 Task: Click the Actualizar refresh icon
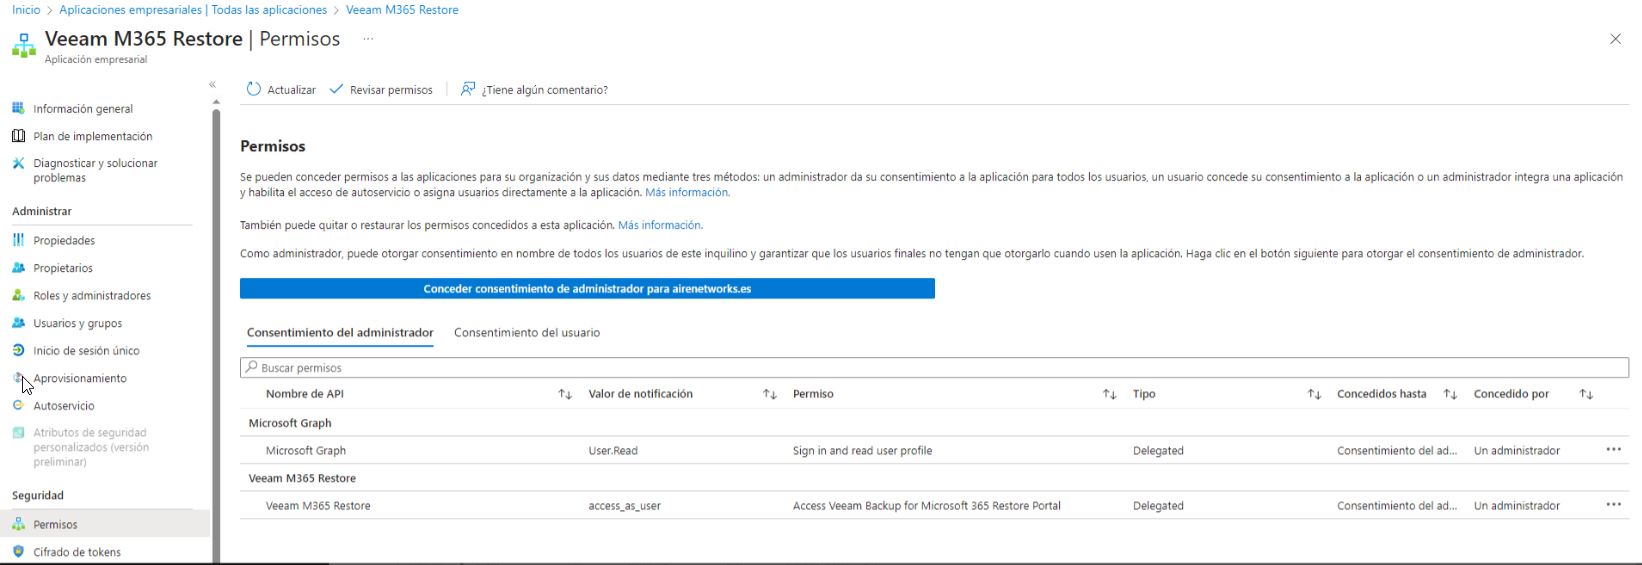254,90
